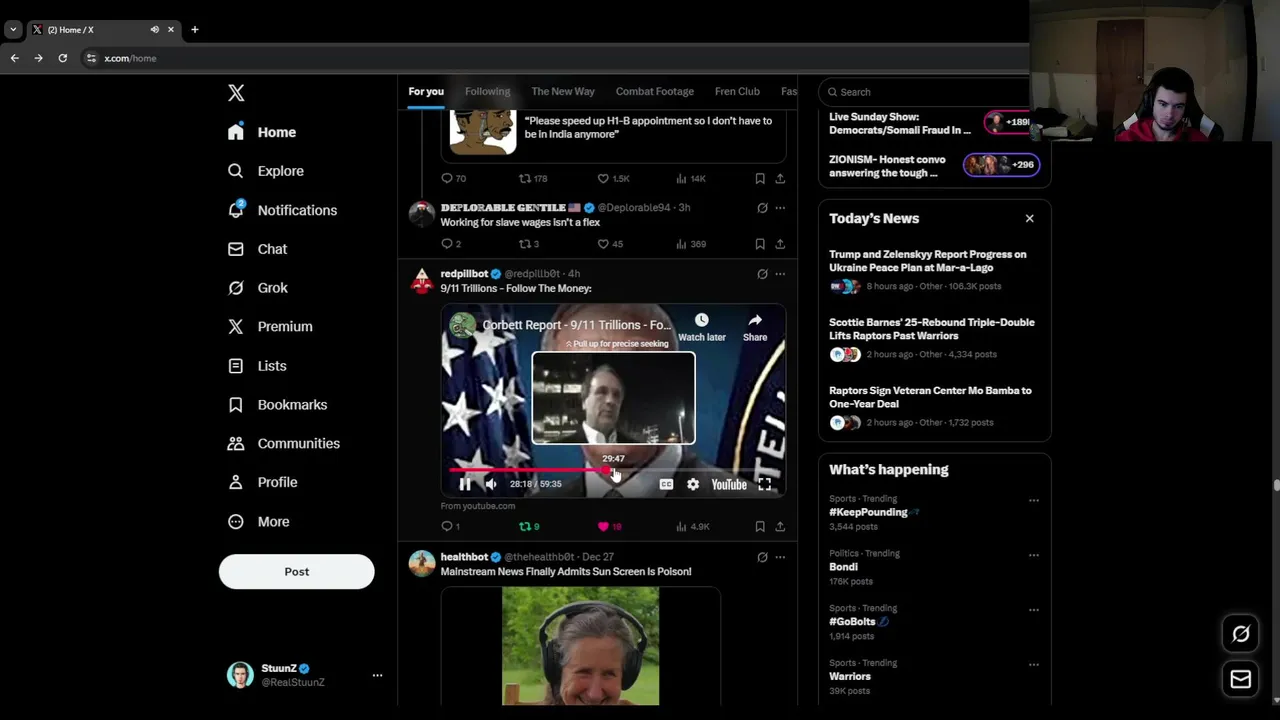
Task: Click the healthbot sunscreen video thumbnail
Action: coord(581,646)
